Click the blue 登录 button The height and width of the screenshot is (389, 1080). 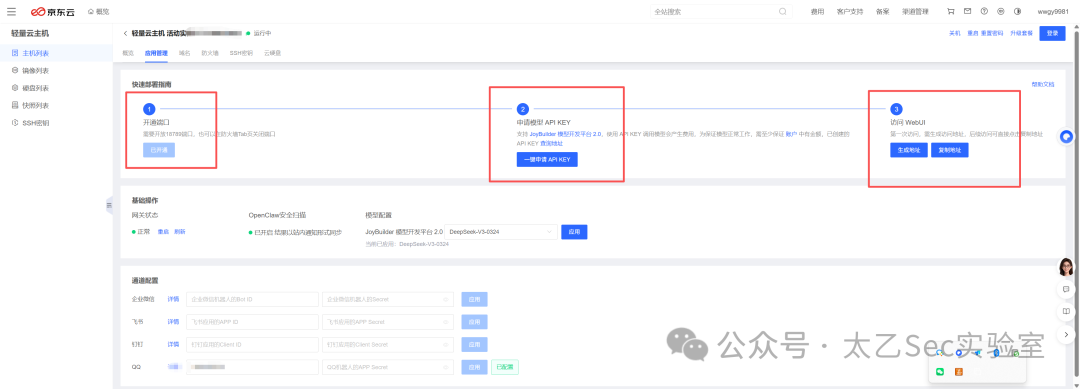[1052, 33]
